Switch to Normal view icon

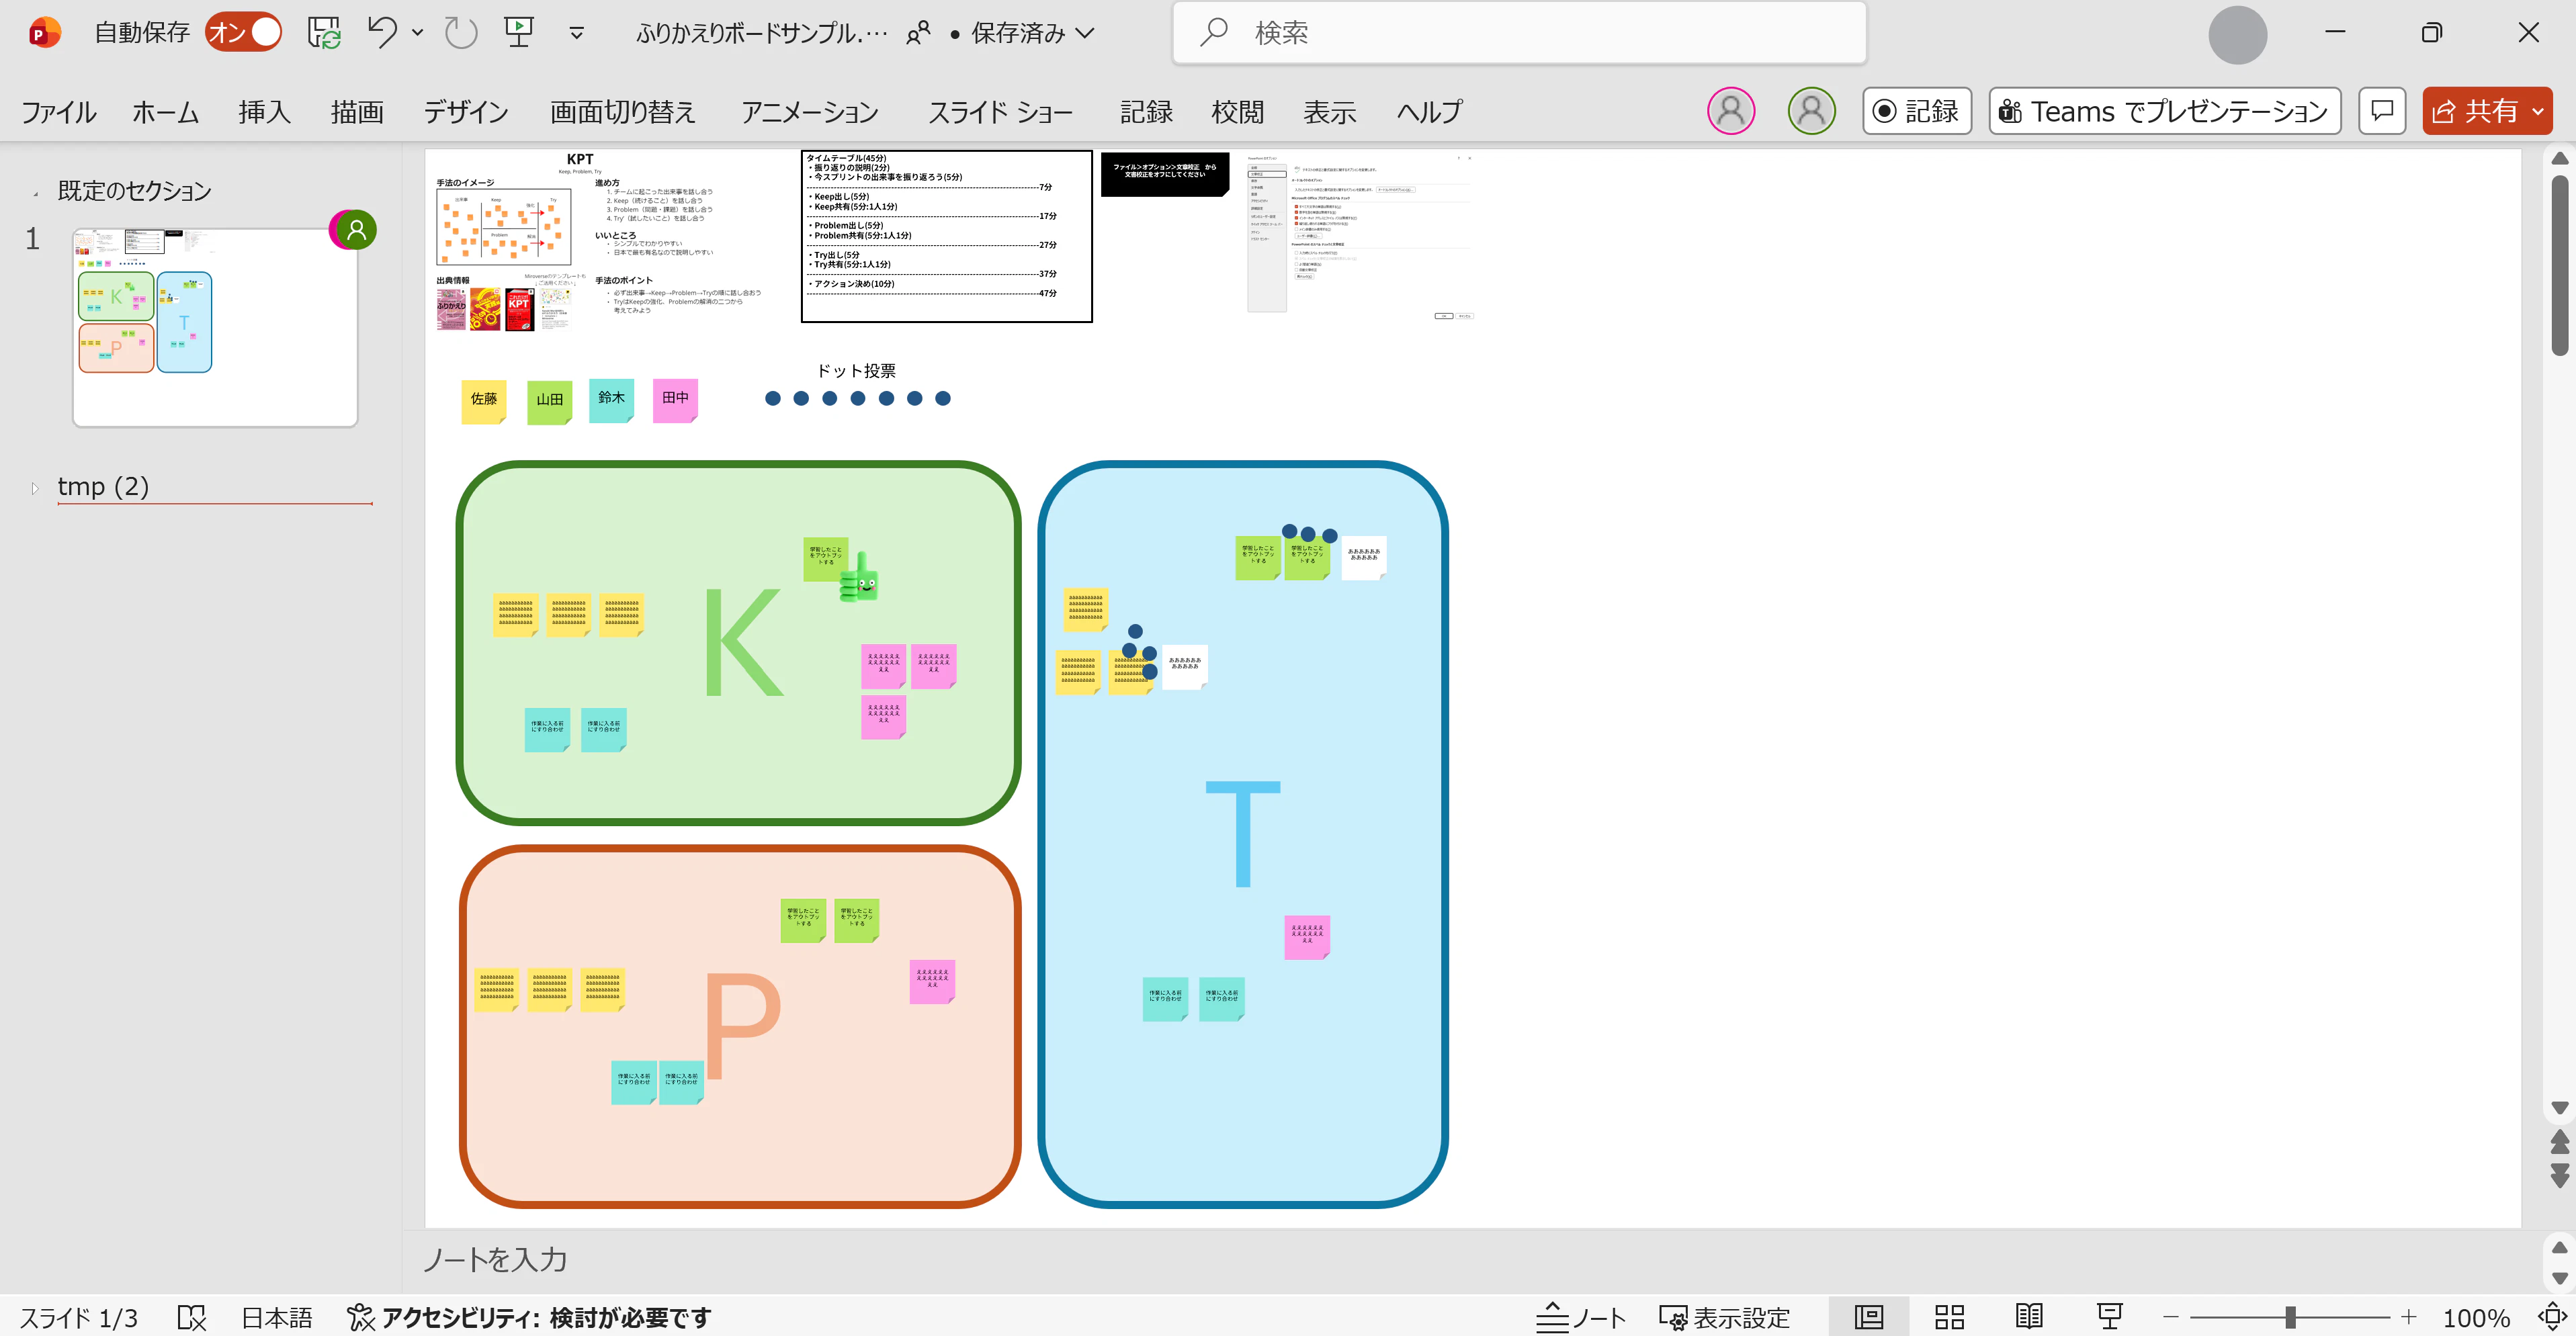[1868, 1317]
